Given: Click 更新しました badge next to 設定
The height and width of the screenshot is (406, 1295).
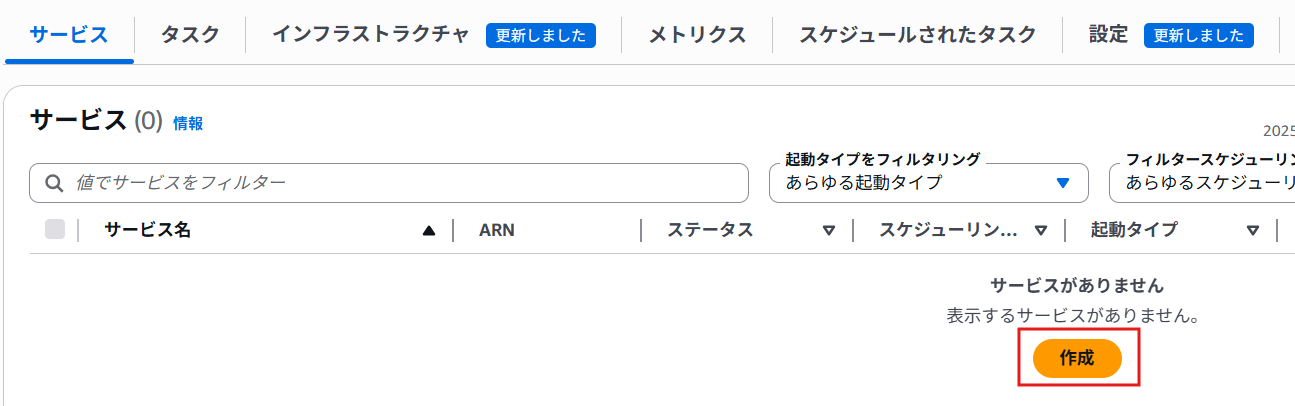Looking at the screenshot, I should pos(1199,36).
